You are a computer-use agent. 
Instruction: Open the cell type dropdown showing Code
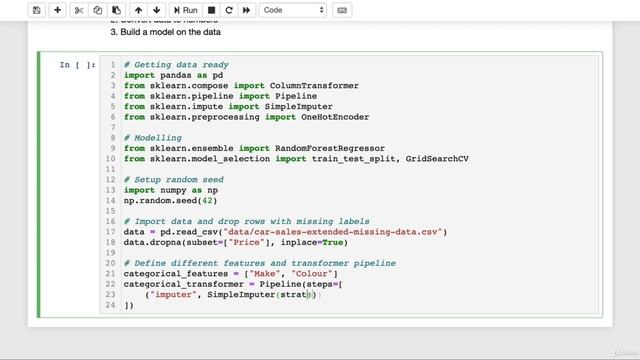[293, 10]
